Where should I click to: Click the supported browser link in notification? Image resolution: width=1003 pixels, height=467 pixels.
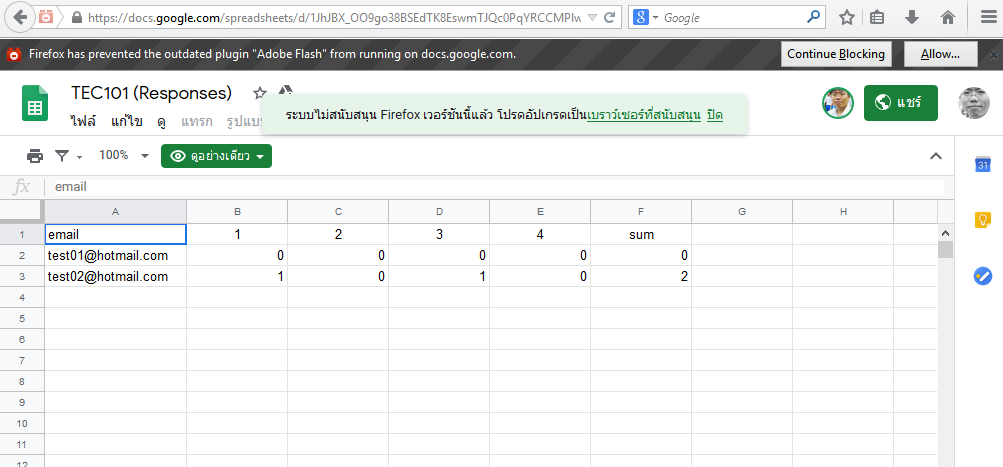643,116
